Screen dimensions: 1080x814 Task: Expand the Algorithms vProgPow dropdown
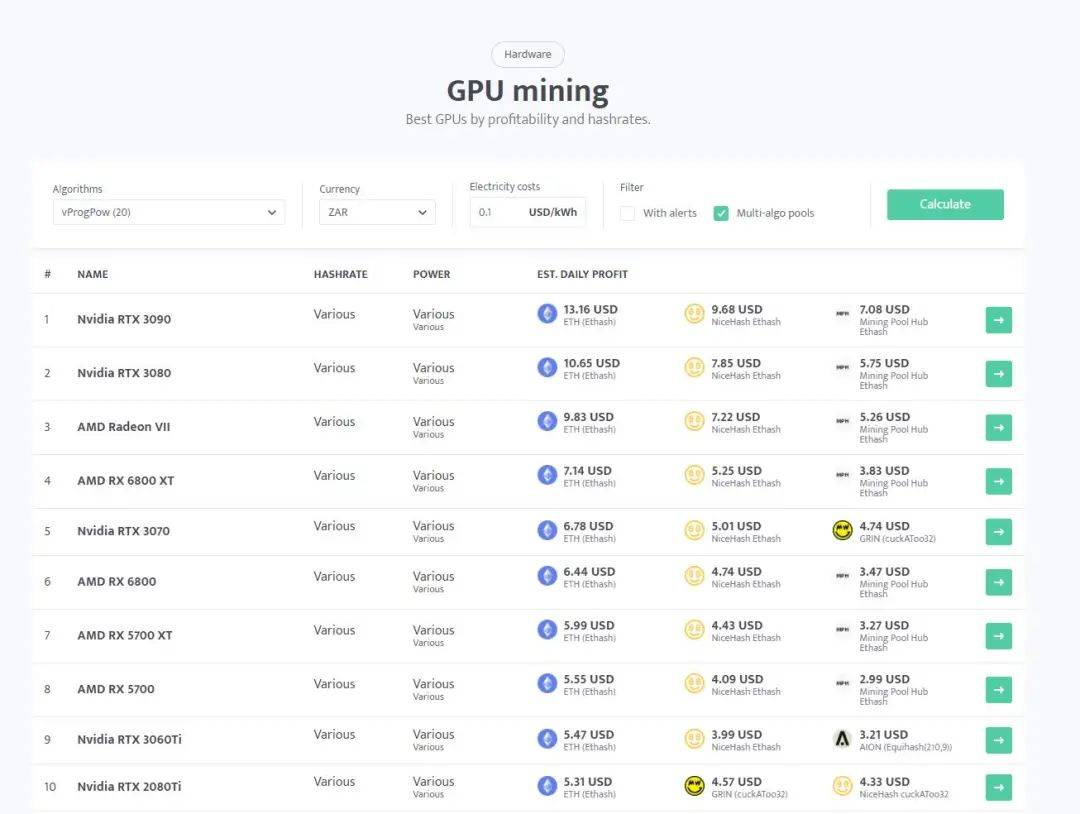(168, 212)
